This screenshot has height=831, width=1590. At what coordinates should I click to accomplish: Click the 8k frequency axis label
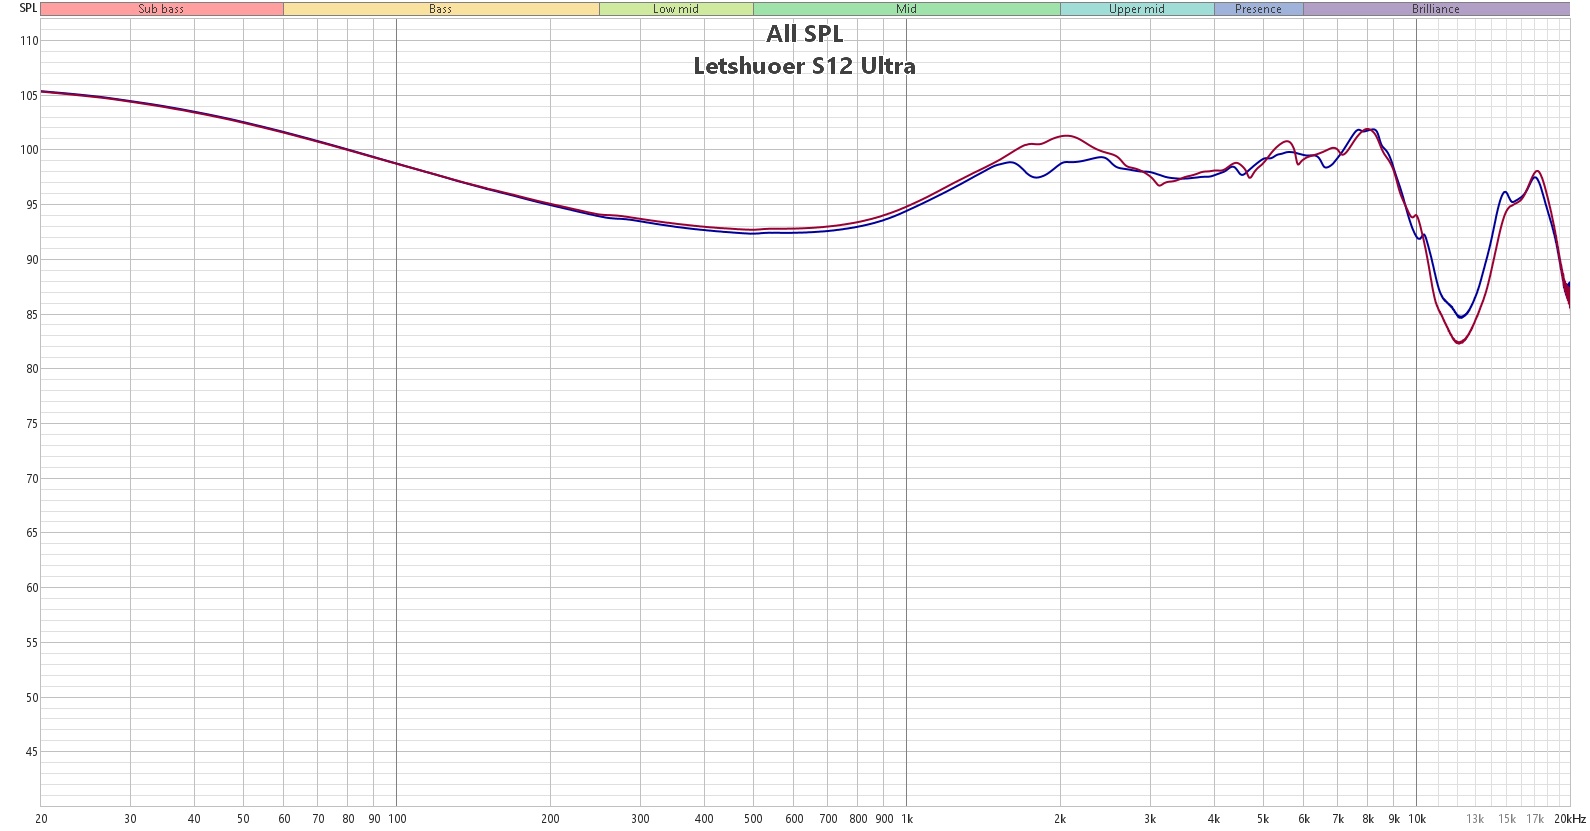pyautogui.click(x=1368, y=819)
